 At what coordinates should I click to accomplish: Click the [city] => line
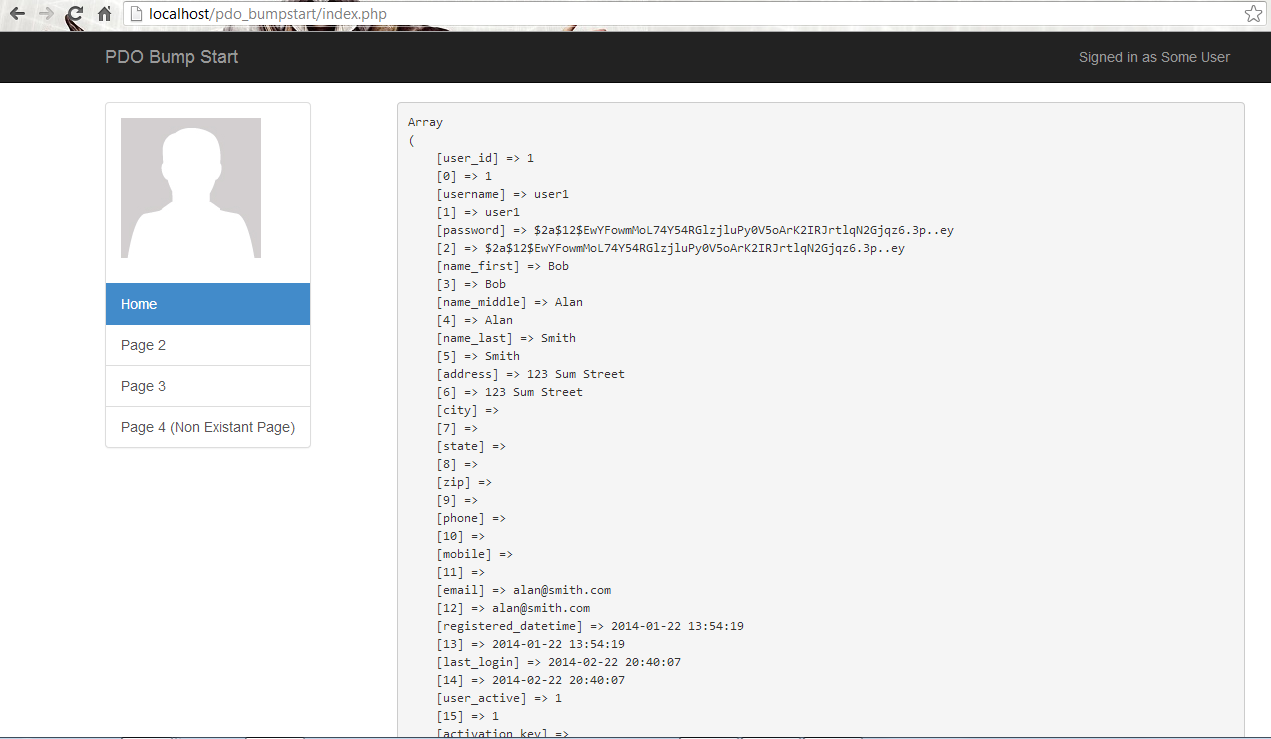tap(467, 410)
